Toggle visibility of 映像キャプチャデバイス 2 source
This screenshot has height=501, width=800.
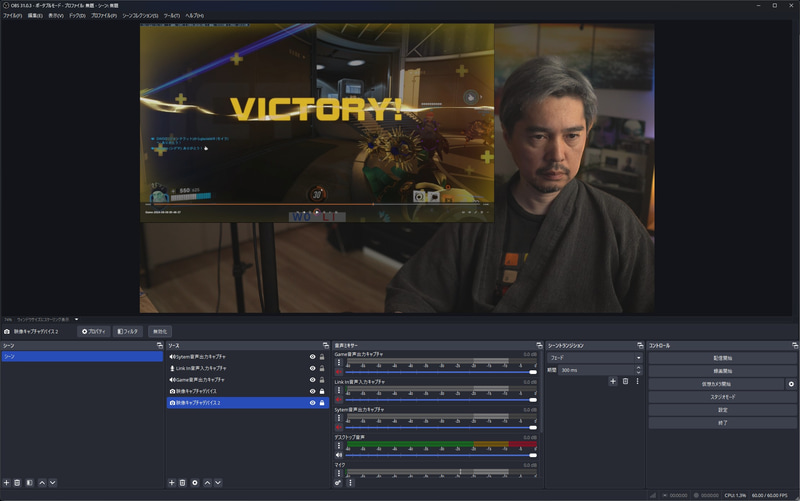pos(313,403)
